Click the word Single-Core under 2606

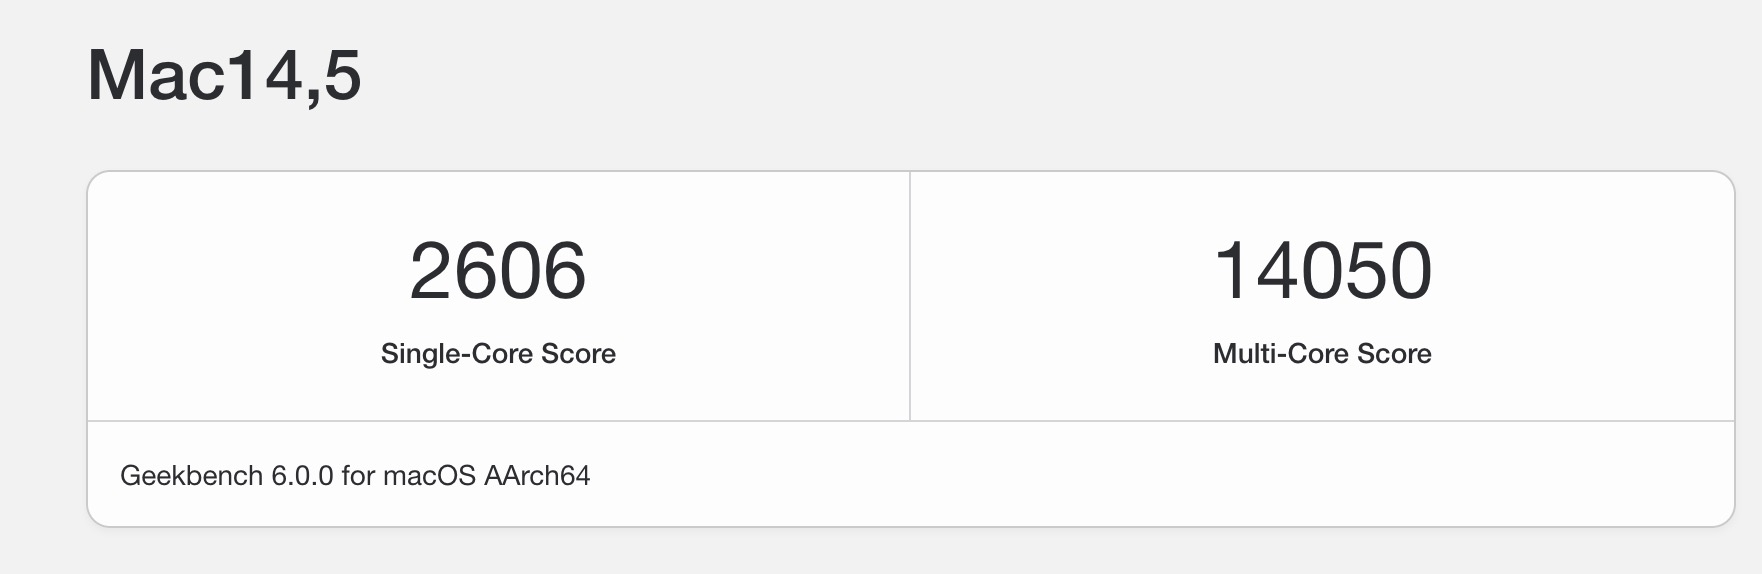[457, 353]
